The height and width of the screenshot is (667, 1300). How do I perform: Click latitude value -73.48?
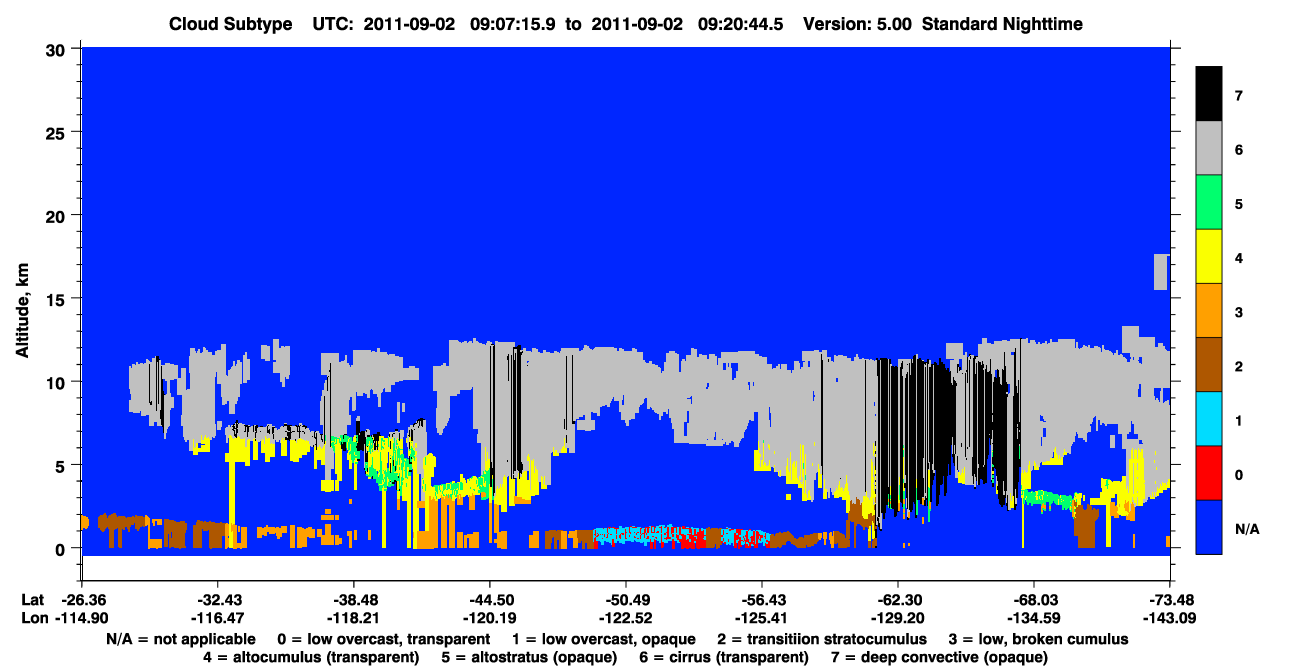click(x=1170, y=599)
